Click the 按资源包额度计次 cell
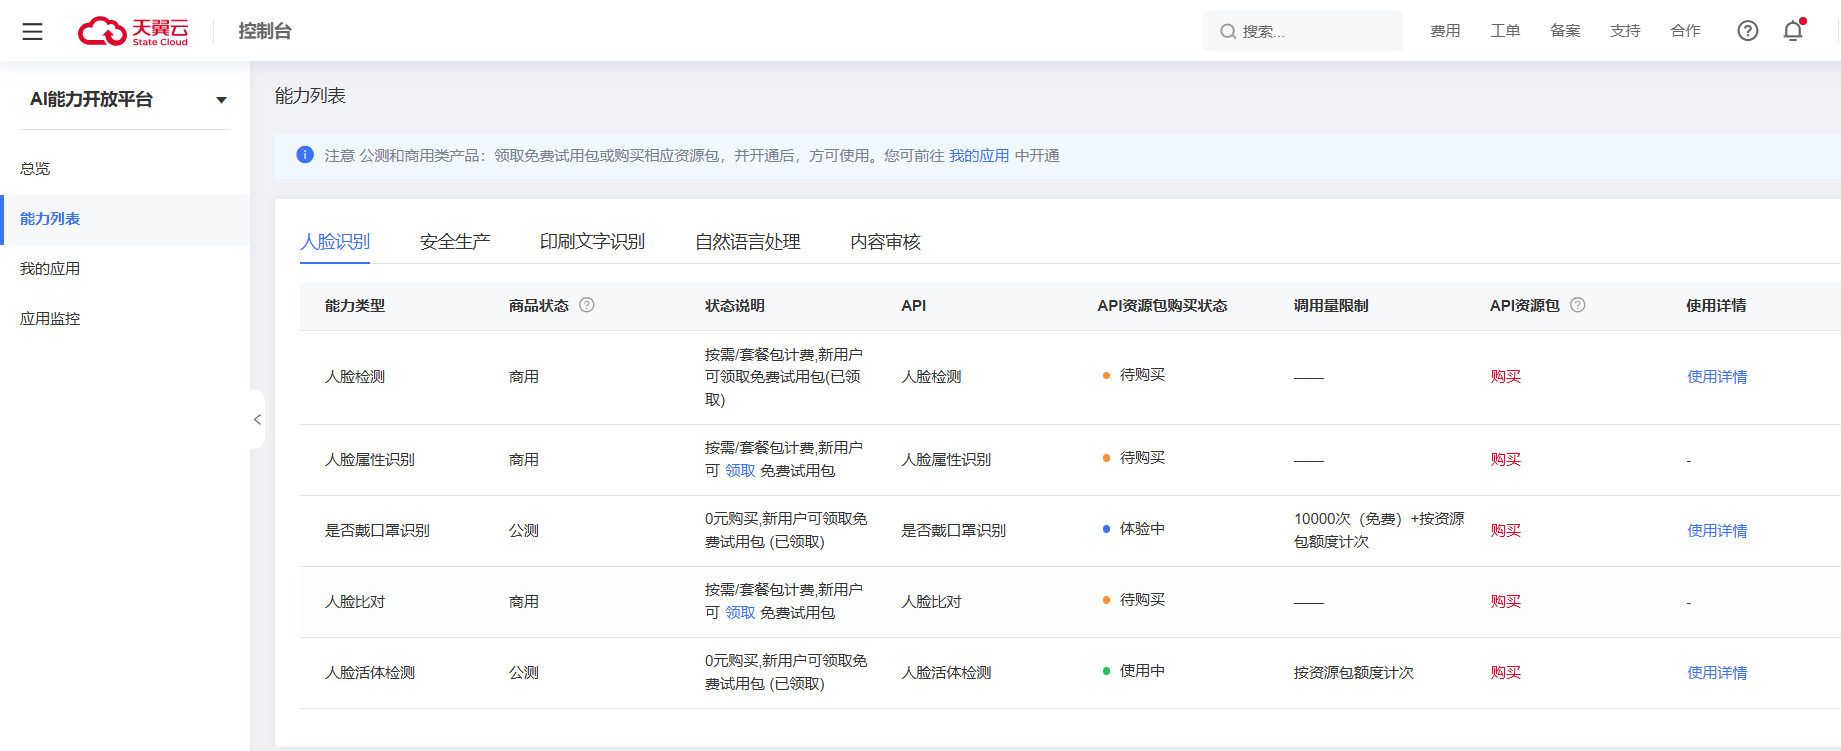Image resolution: width=1841 pixels, height=751 pixels. [1354, 673]
